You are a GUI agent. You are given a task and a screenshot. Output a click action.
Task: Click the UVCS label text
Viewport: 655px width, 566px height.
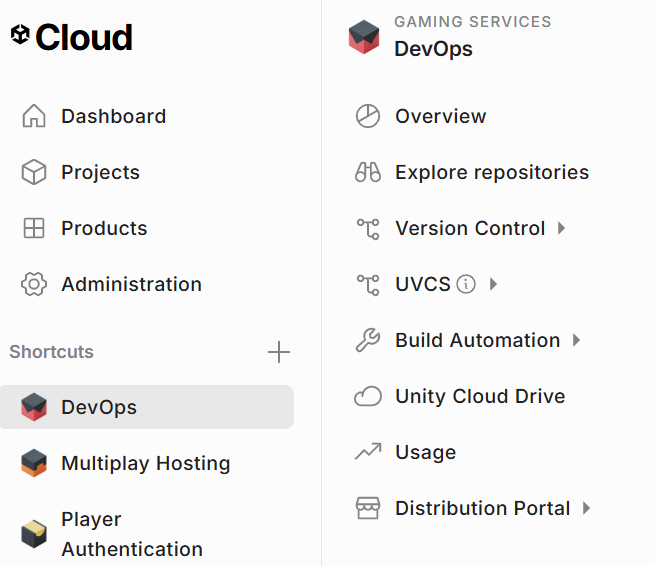coord(423,284)
